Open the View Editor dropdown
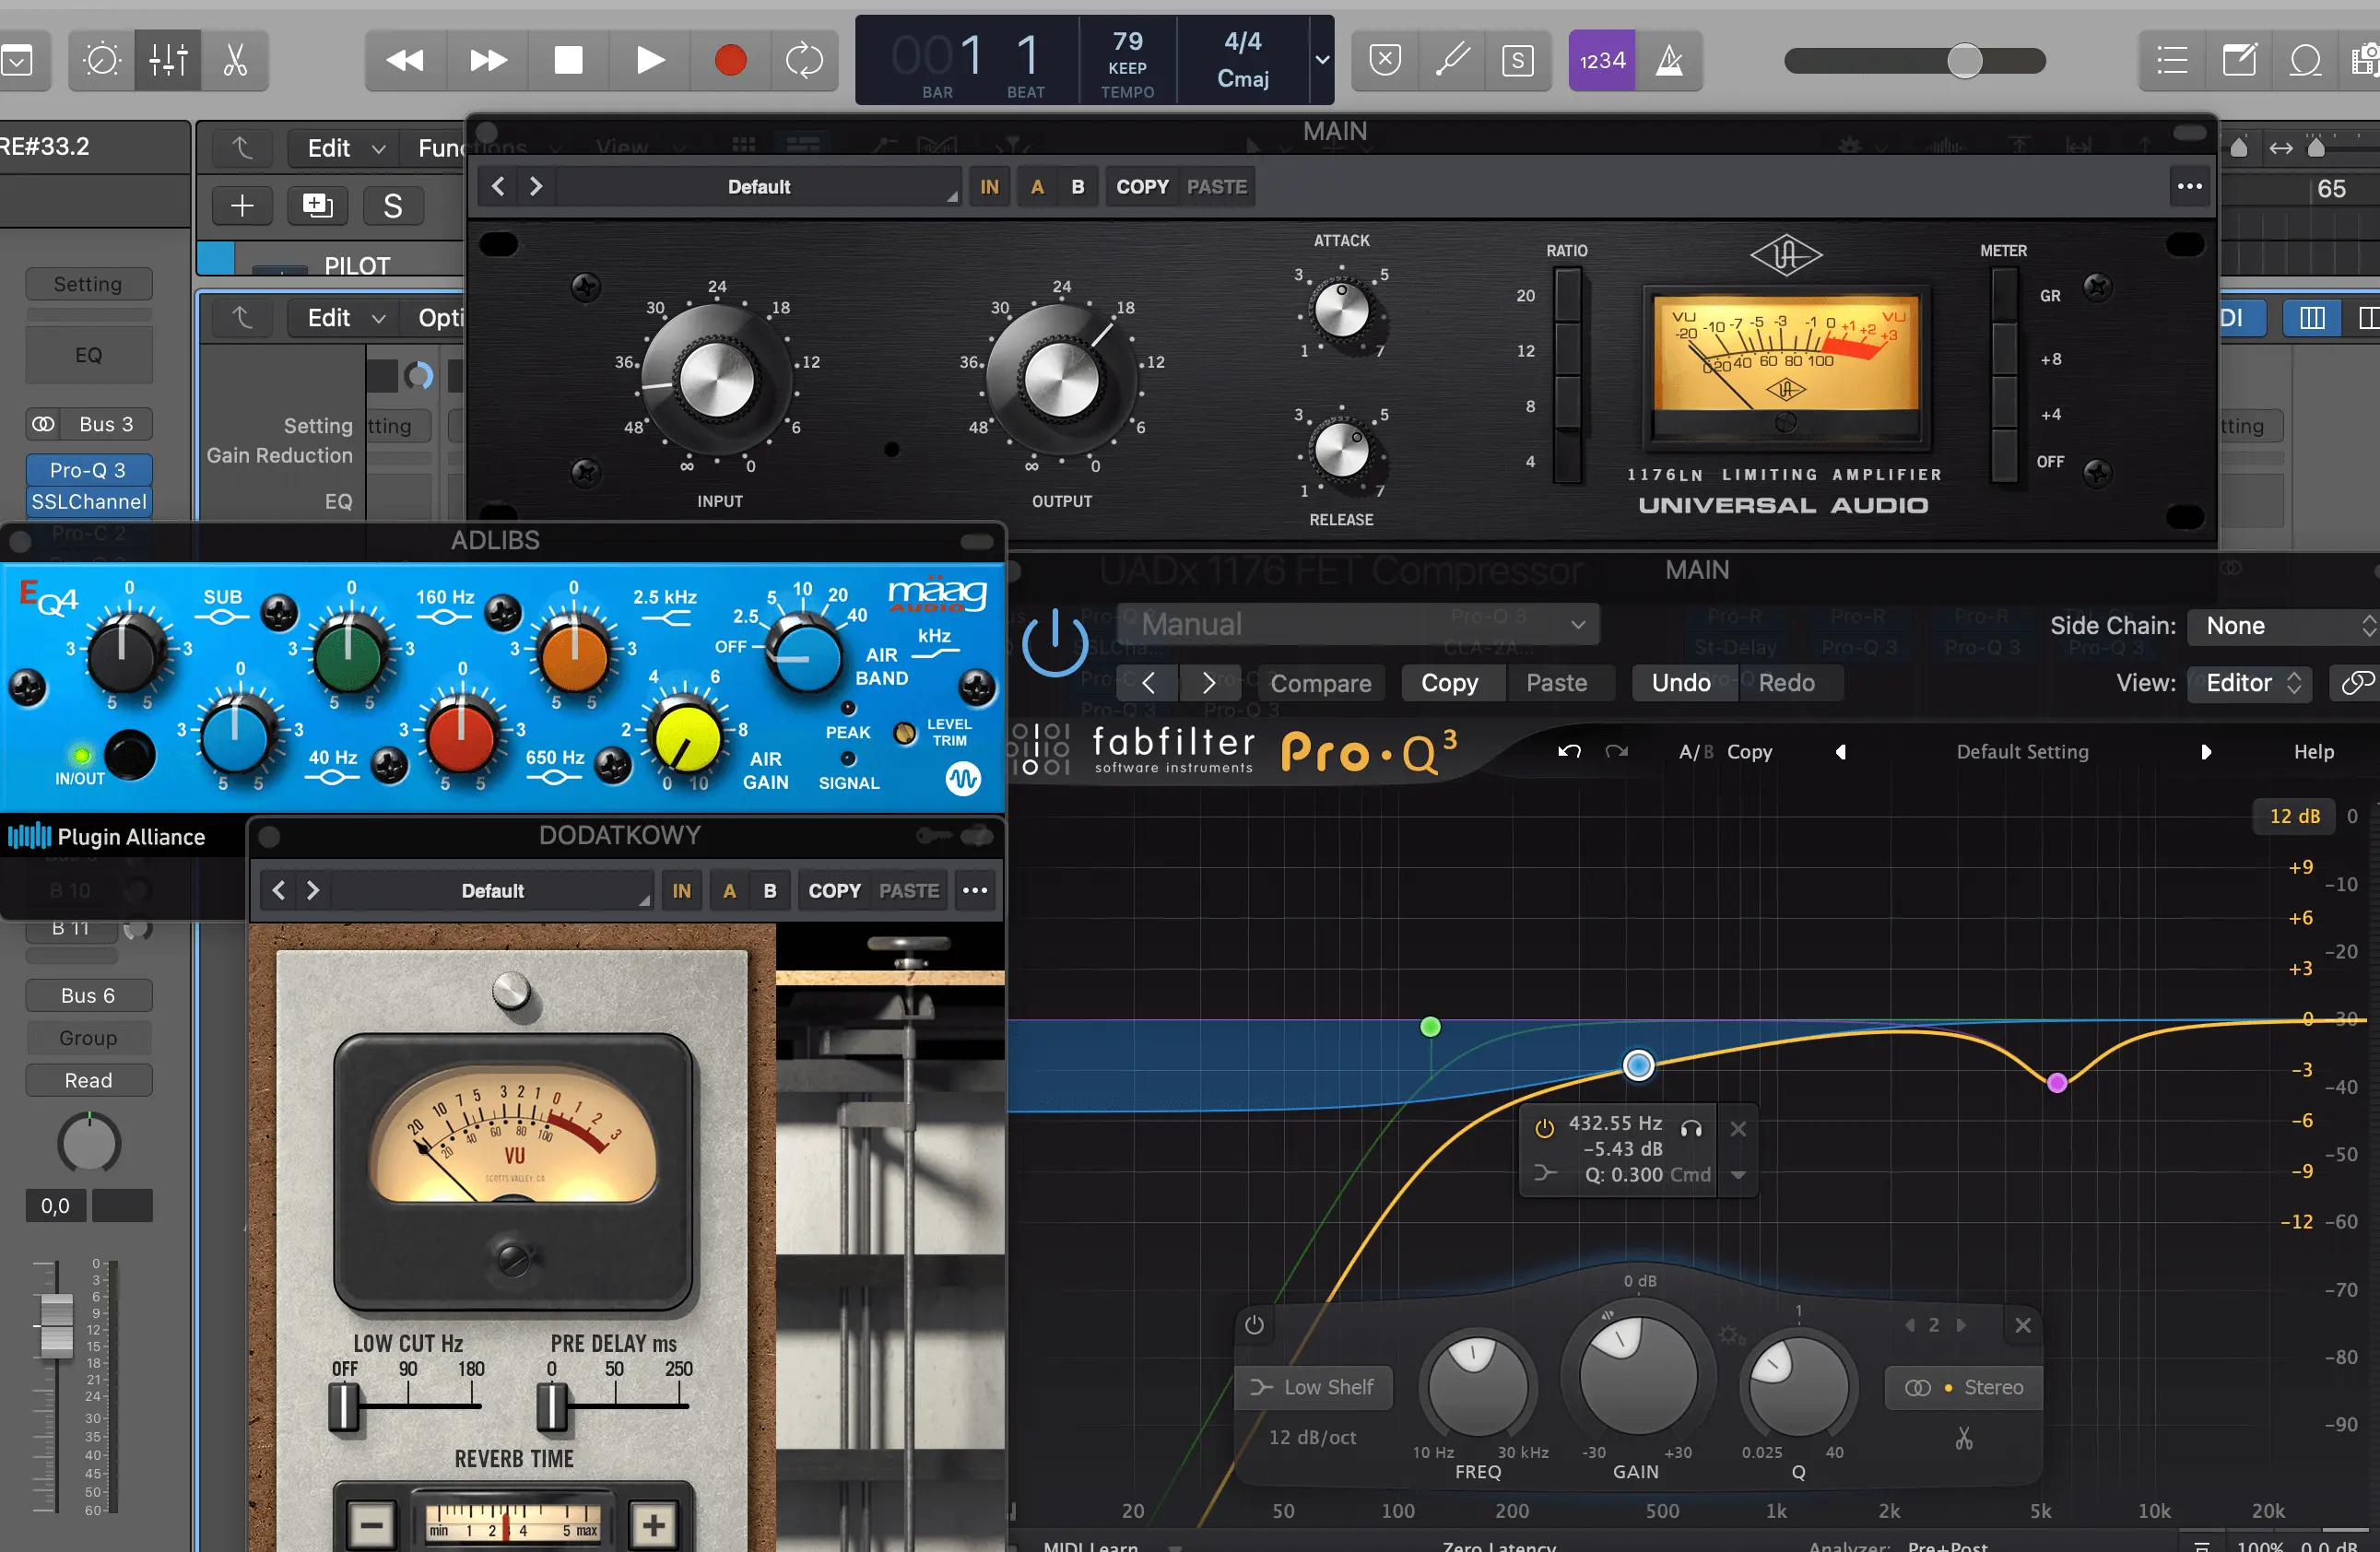The image size is (2380, 1552). point(2250,683)
